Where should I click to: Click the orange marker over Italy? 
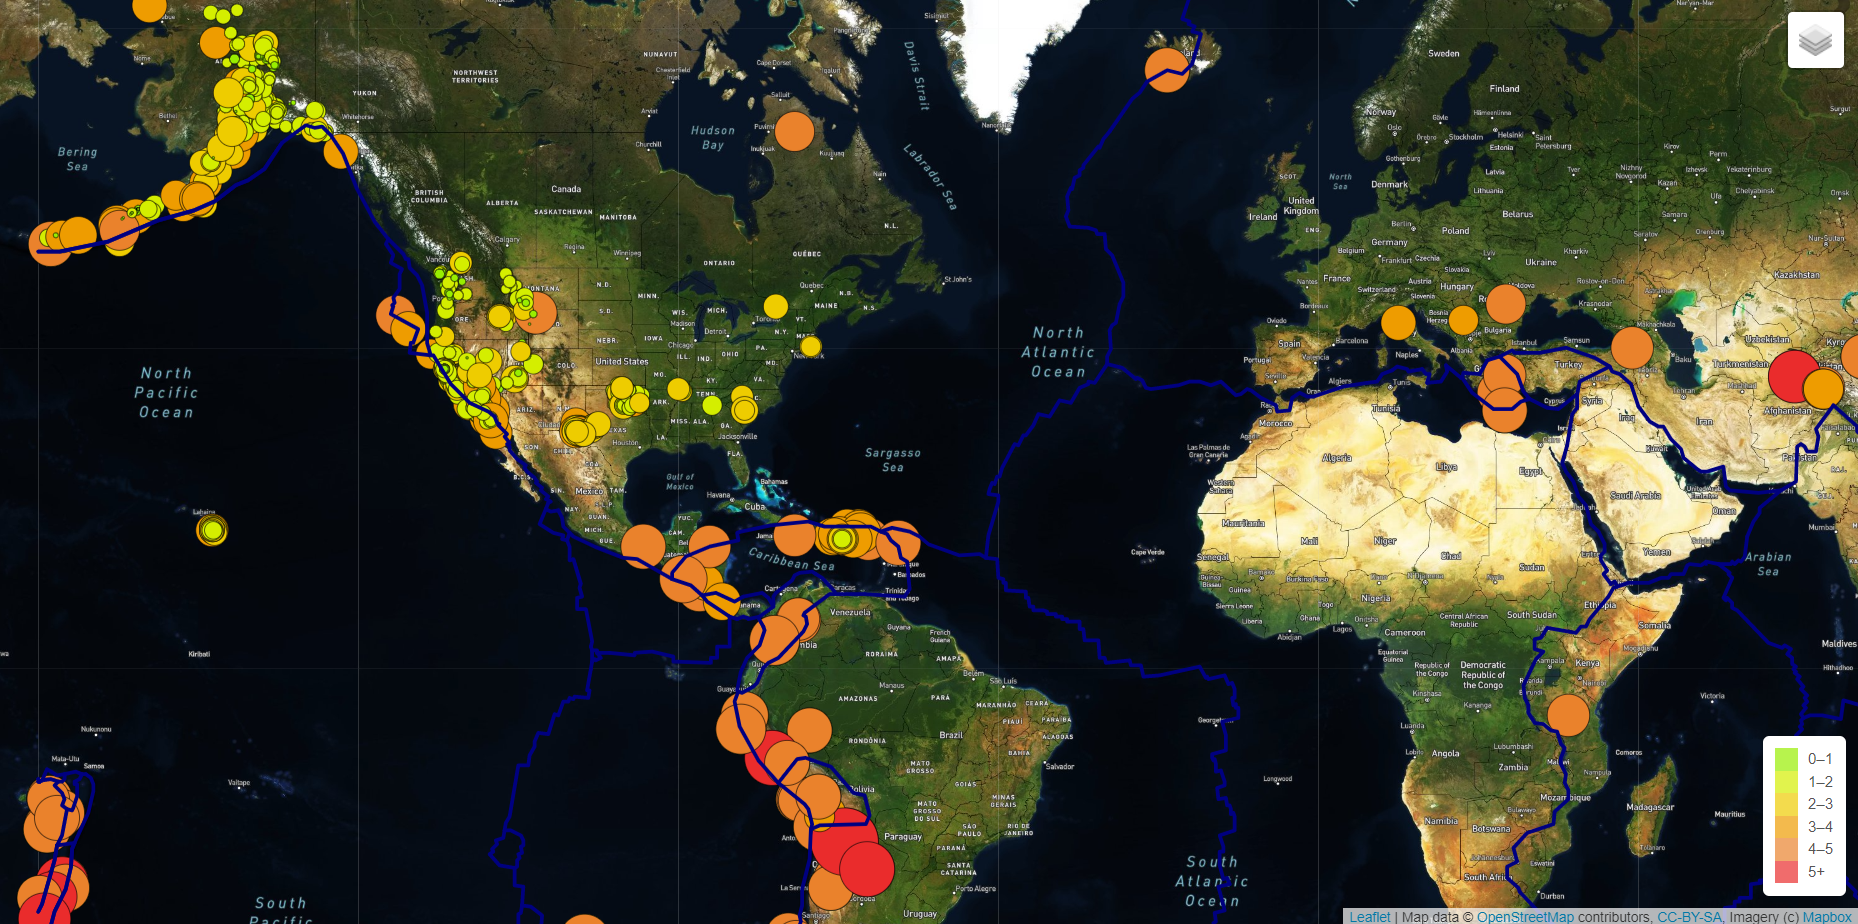(1398, 323)
